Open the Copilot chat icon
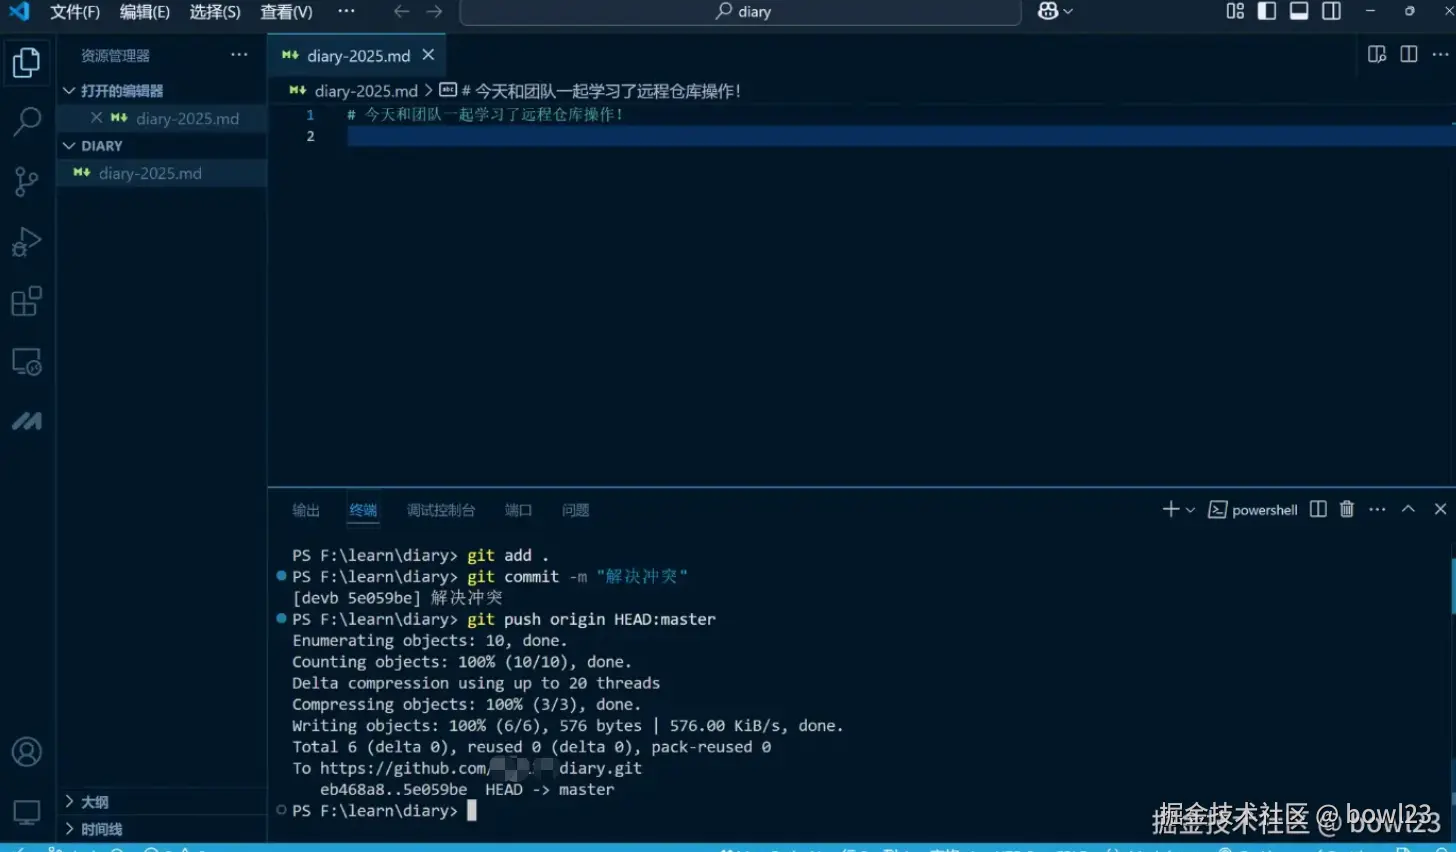The image size is (1456, 852). (x=1048, y=11)
